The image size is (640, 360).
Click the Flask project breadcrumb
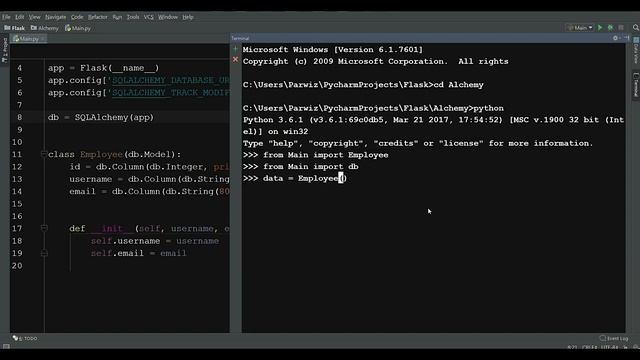(x=15, y=28)
